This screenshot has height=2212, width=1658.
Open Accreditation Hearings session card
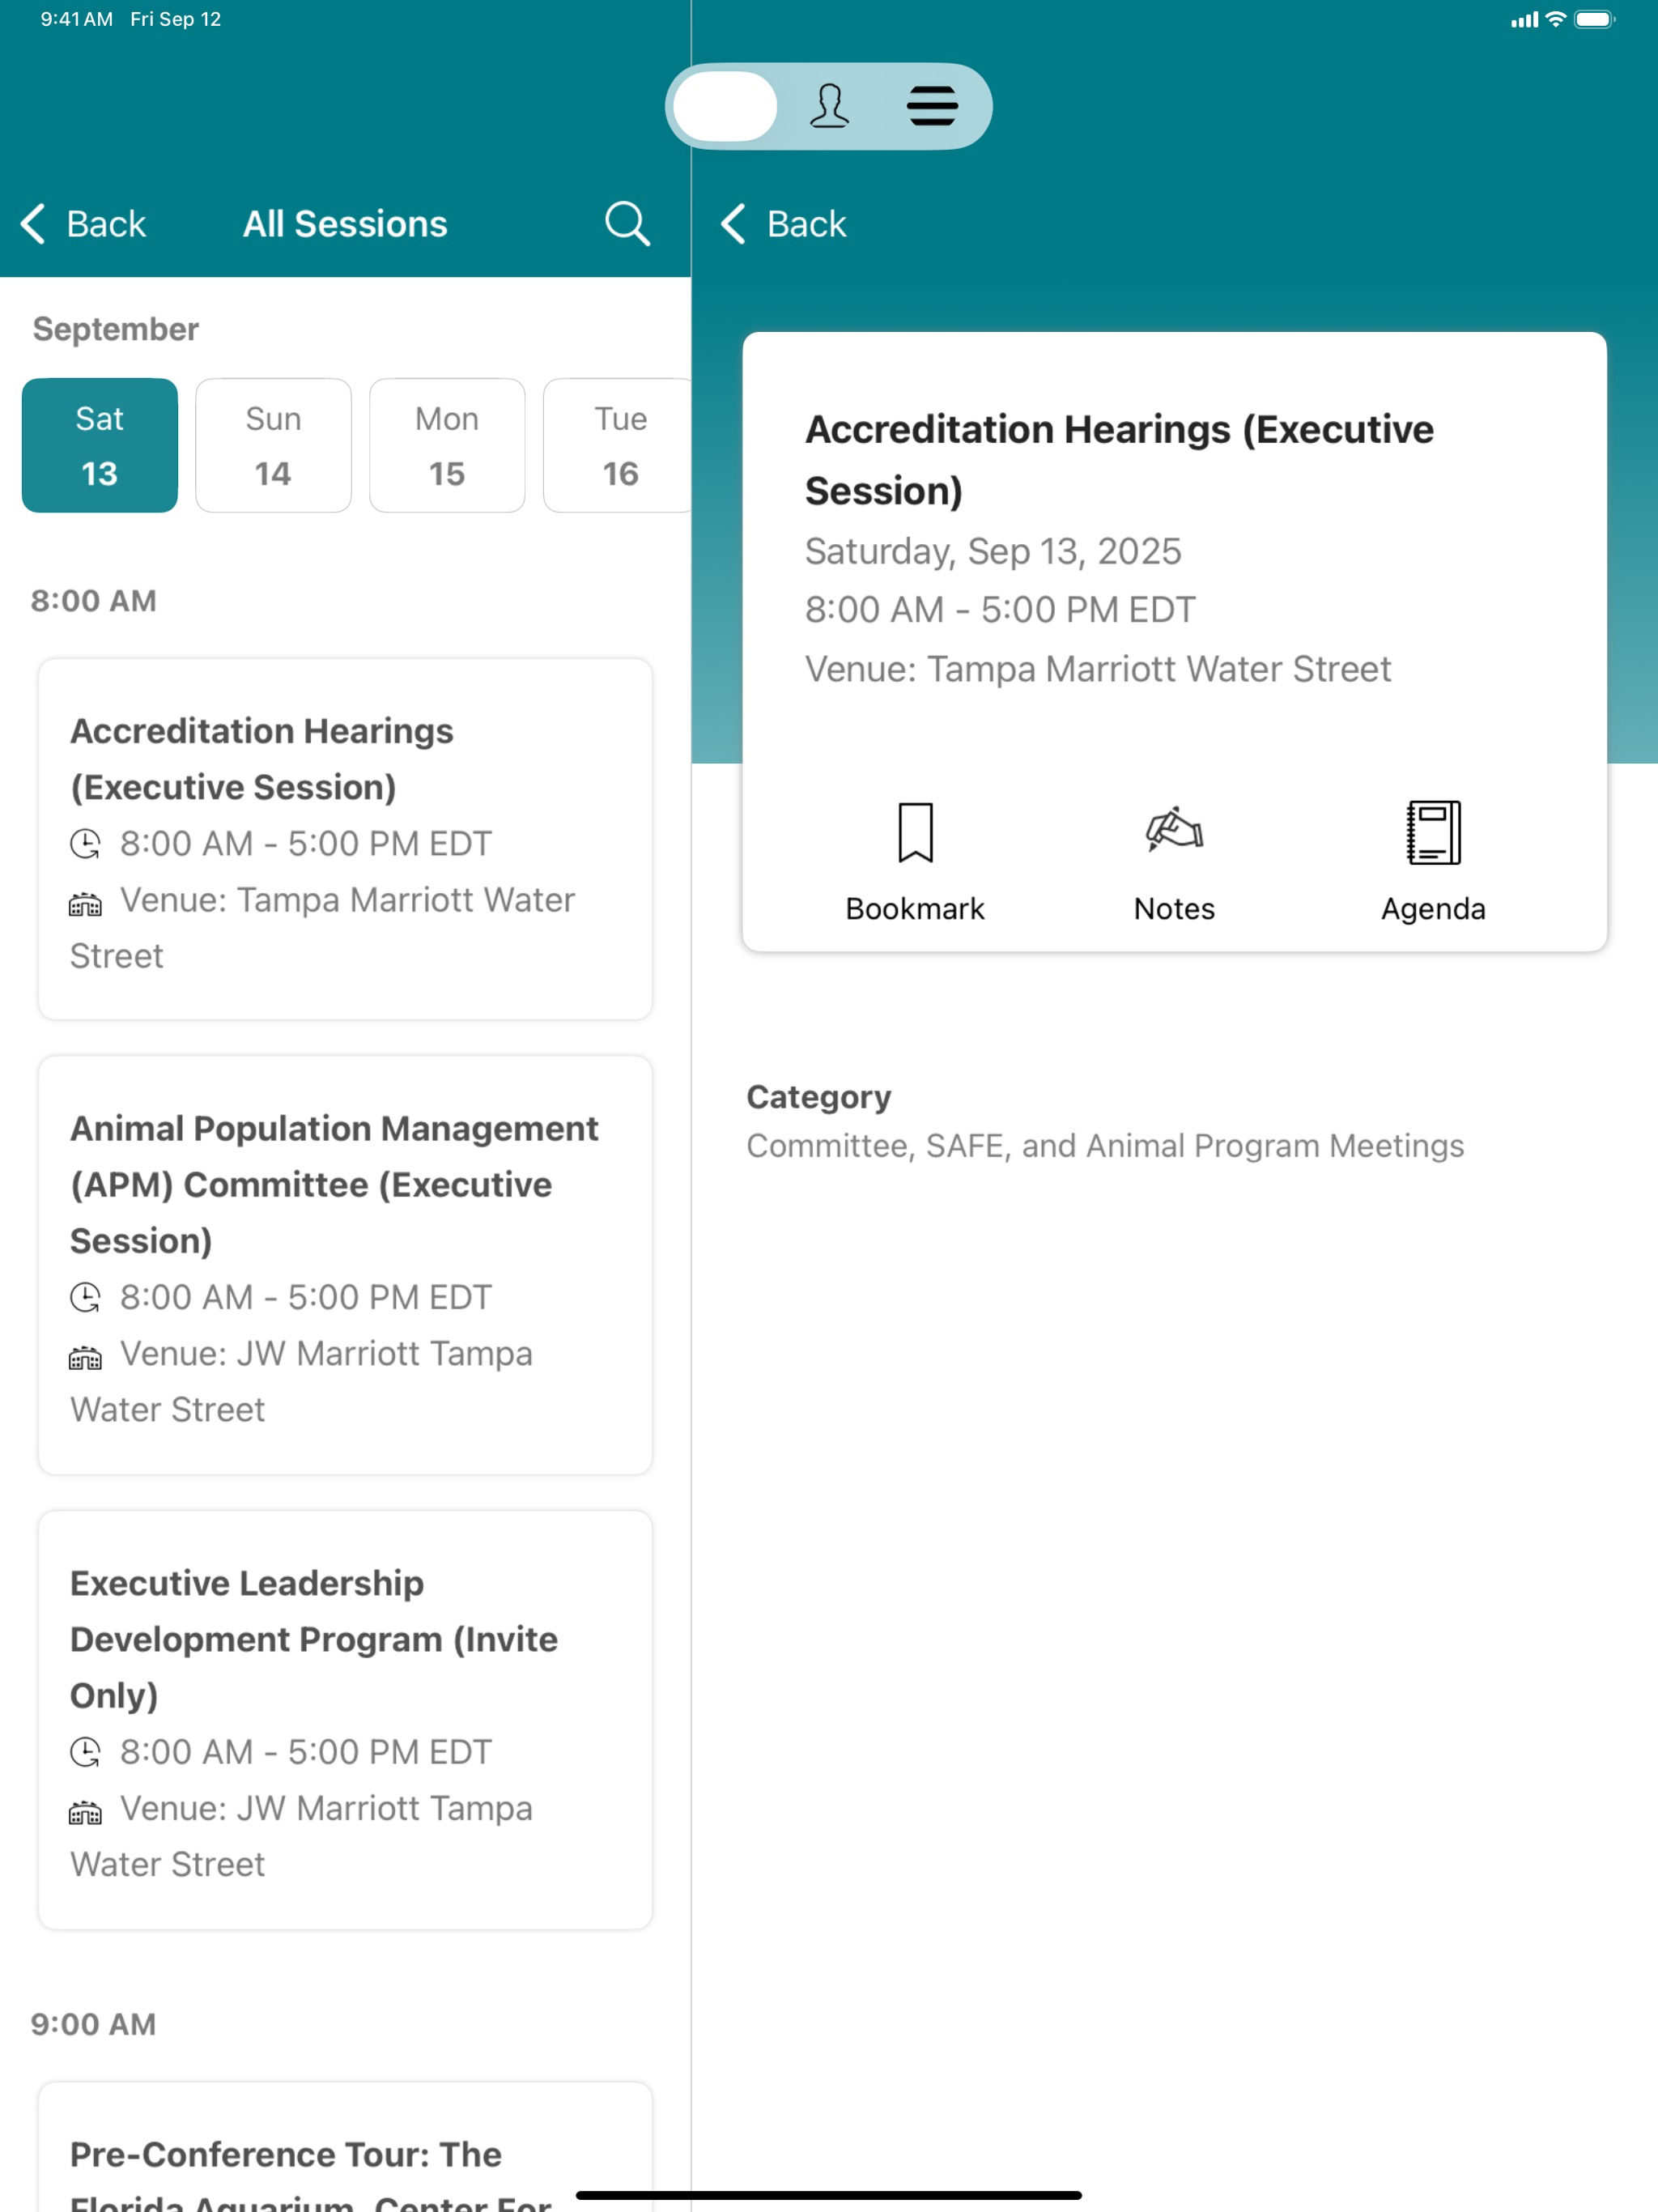pyautogui.click(x=345, y=839)
